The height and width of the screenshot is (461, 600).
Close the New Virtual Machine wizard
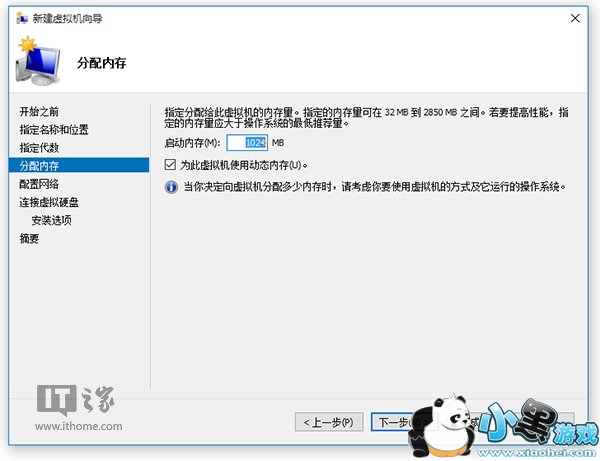[575, 18]
